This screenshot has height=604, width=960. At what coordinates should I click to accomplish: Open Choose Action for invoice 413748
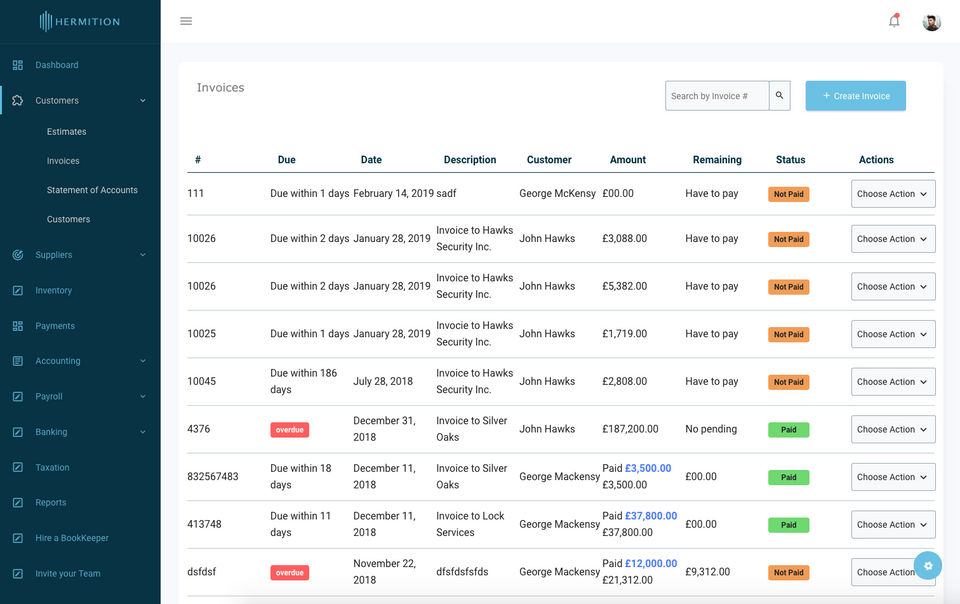[893, 524]
